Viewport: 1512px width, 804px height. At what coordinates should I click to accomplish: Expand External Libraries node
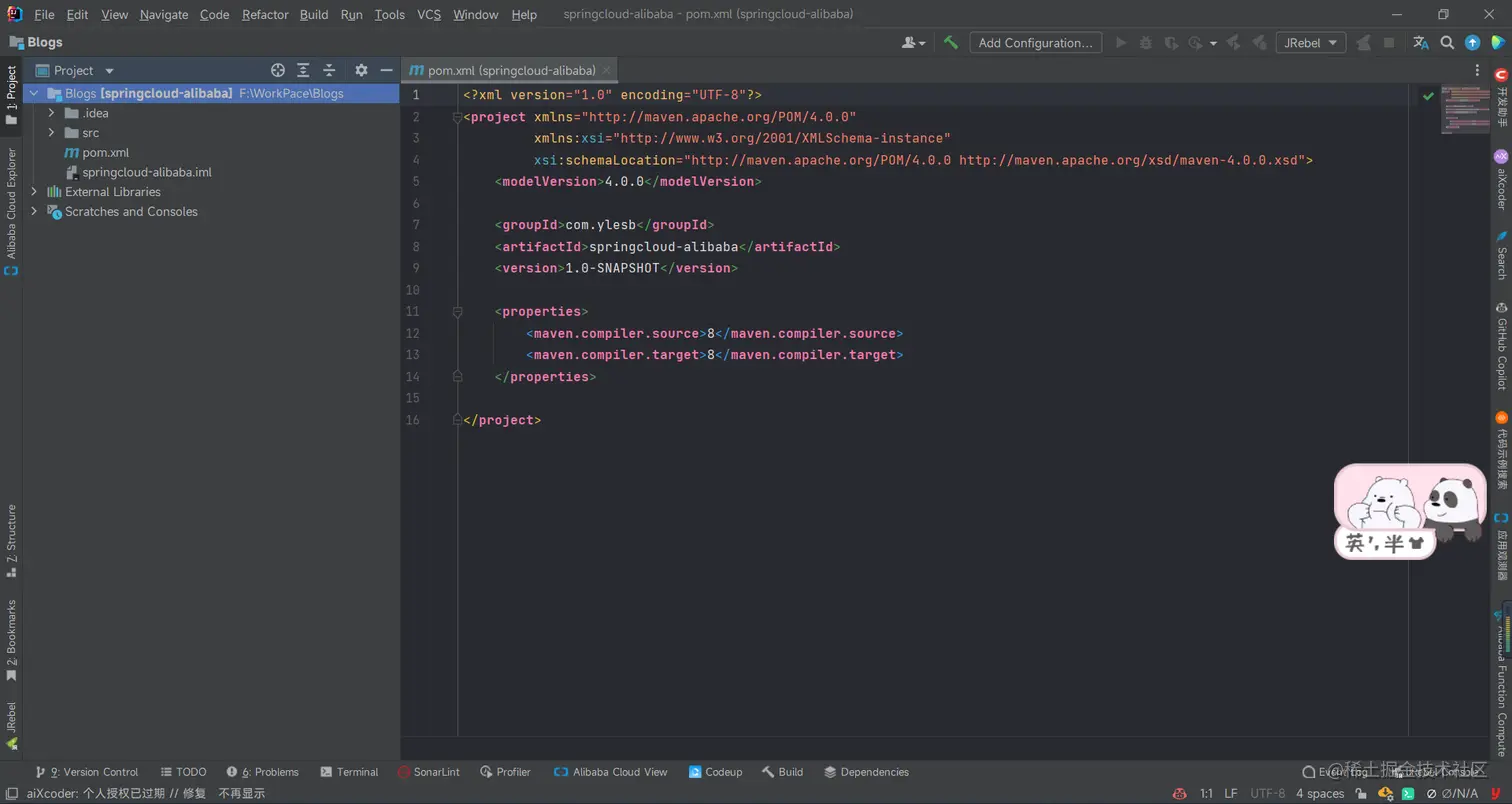pyautogui.click(x=34, y=192)
